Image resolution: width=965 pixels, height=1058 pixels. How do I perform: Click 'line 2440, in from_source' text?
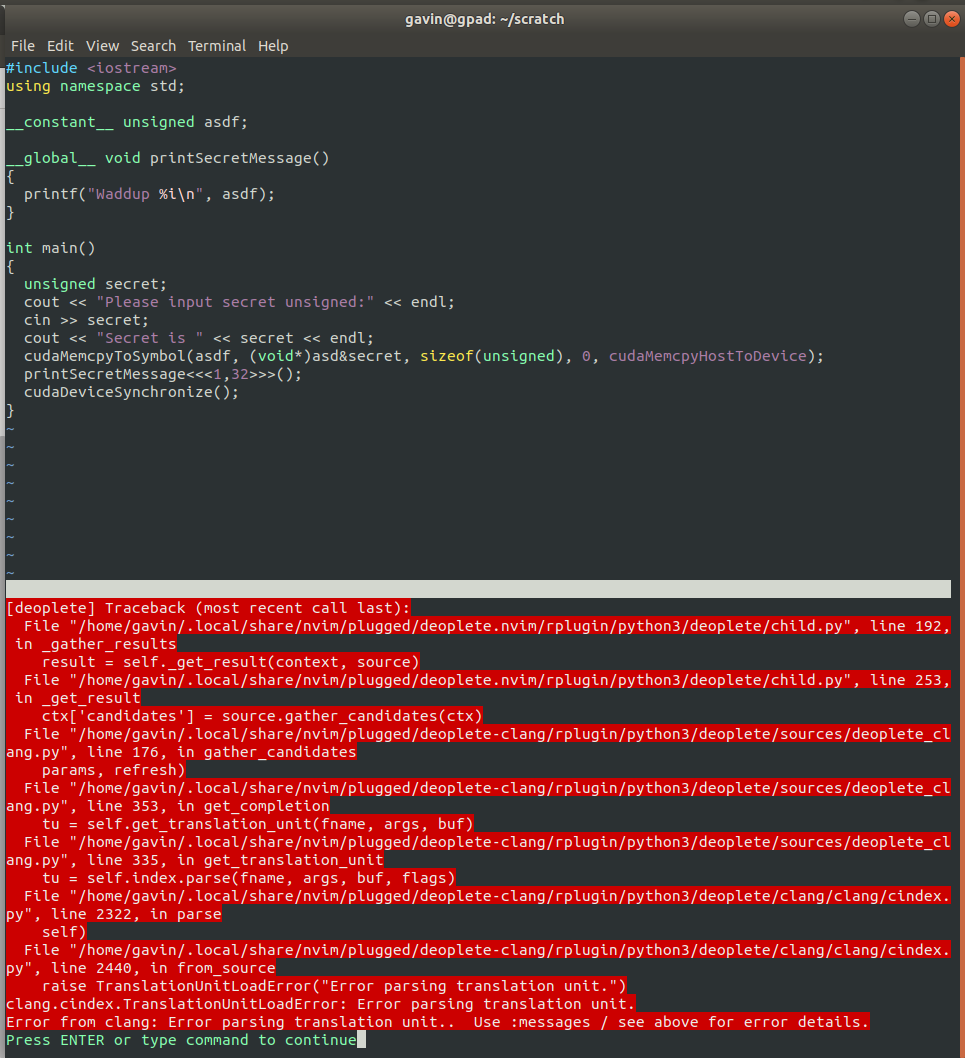(163, 968)
